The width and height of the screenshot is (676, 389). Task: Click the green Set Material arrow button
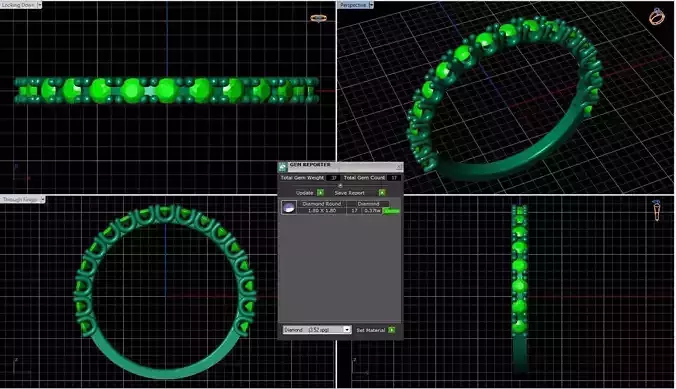tap(391, 330)
